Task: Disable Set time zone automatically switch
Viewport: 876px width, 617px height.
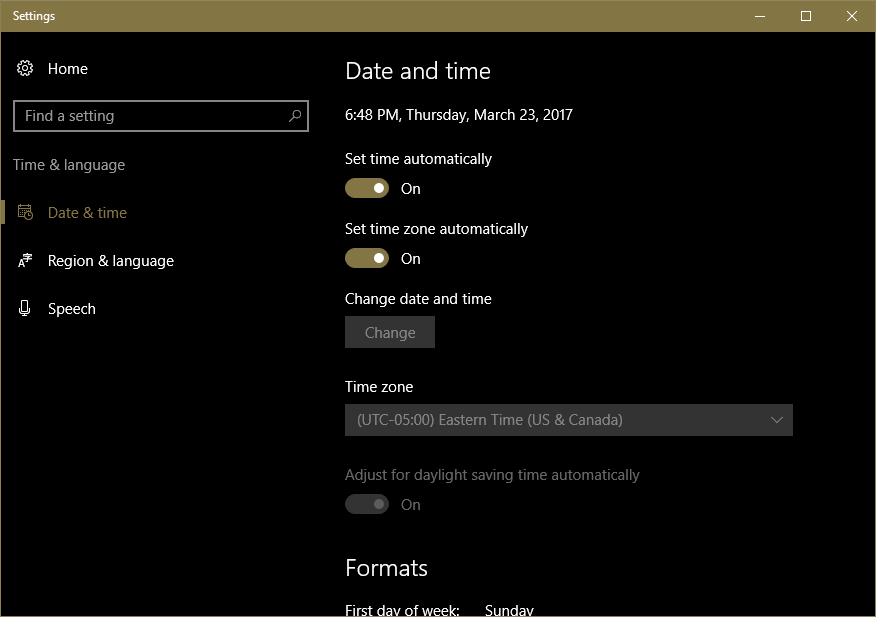Action: click(367, 259)
